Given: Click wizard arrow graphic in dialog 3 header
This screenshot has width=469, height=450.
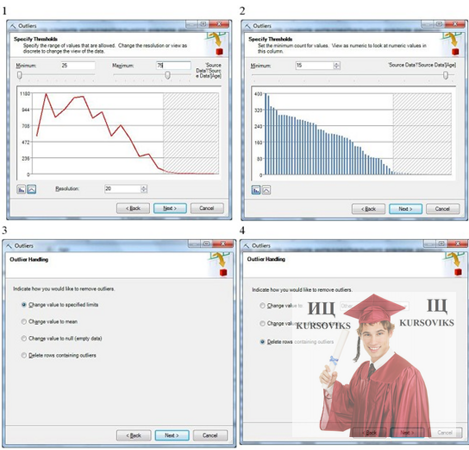Looking at the screenshot, I should (x=218, y=264).
